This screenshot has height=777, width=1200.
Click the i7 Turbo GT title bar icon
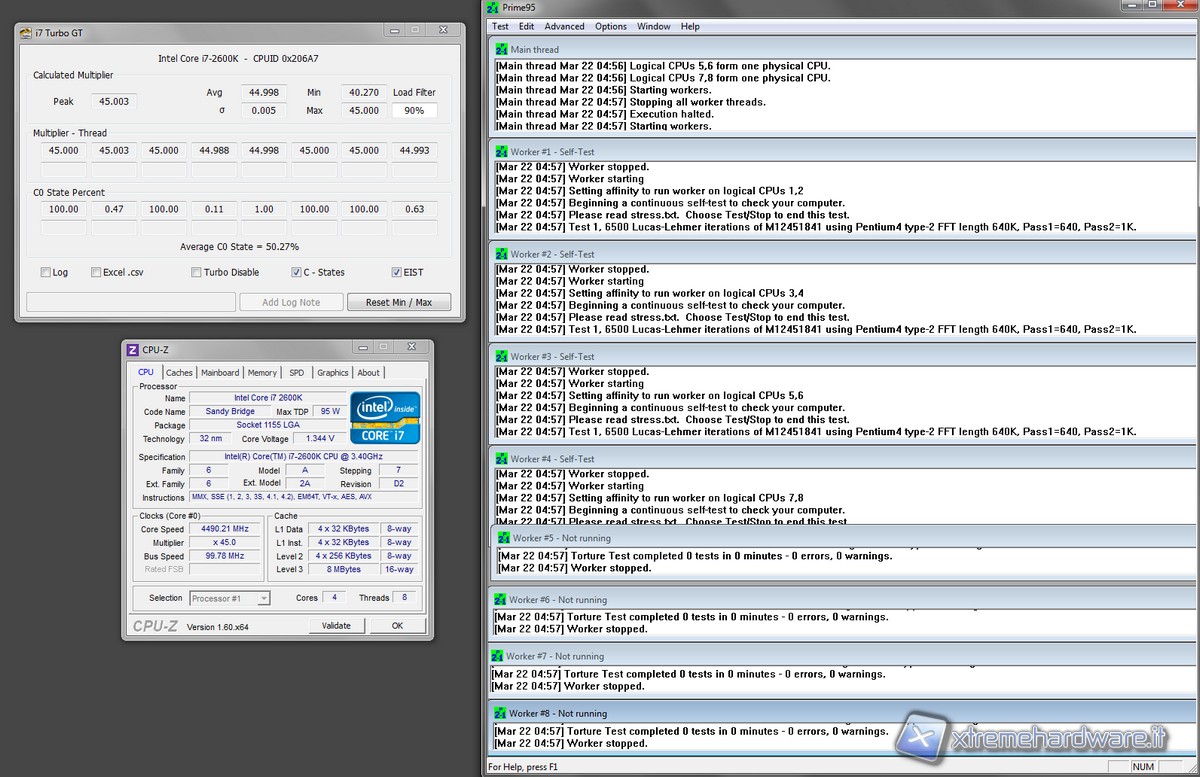click(26, 33)
